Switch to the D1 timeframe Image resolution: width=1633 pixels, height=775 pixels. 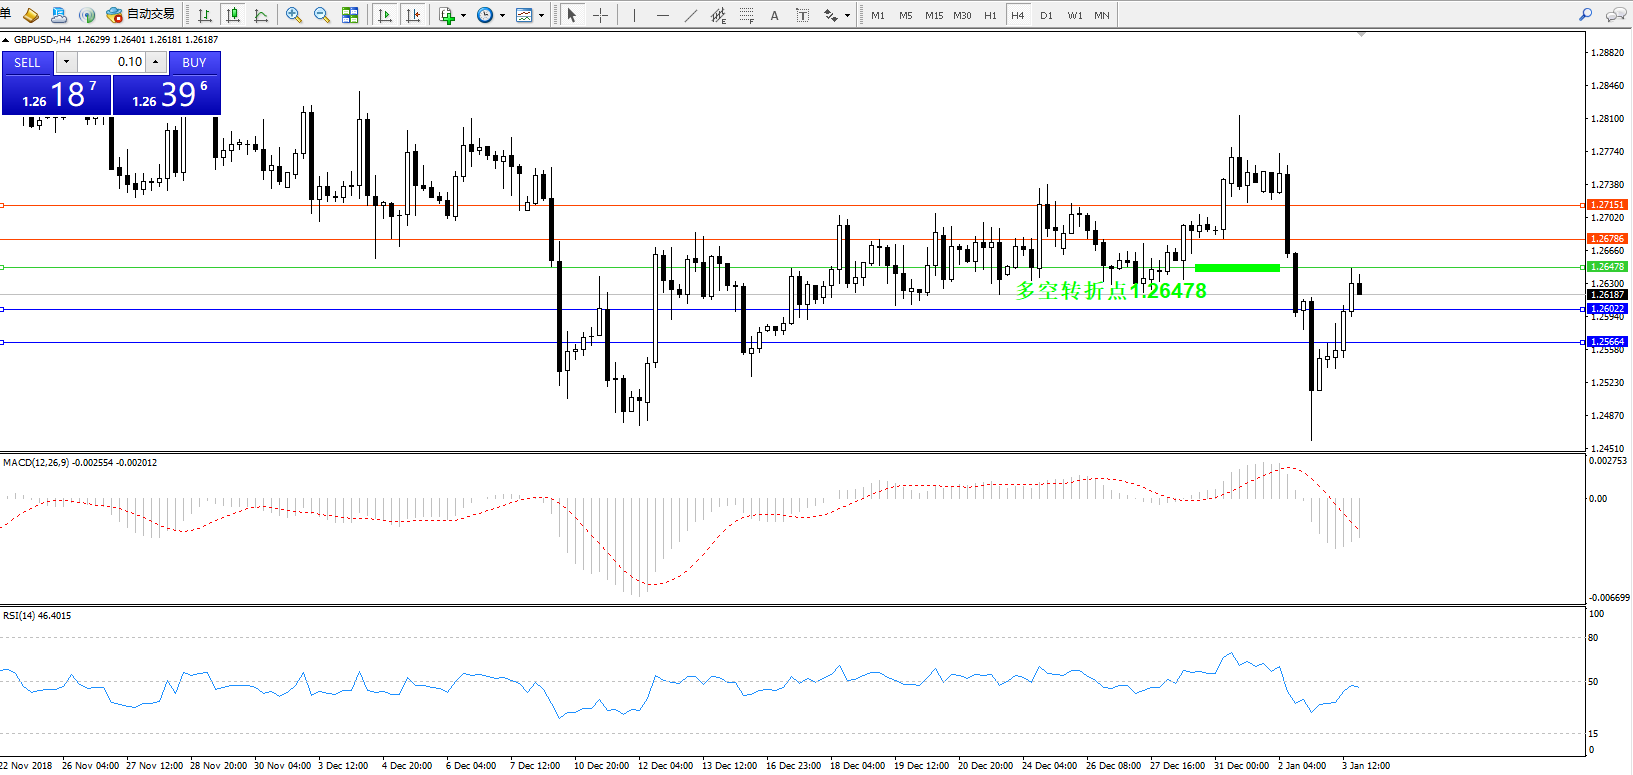1046,15
